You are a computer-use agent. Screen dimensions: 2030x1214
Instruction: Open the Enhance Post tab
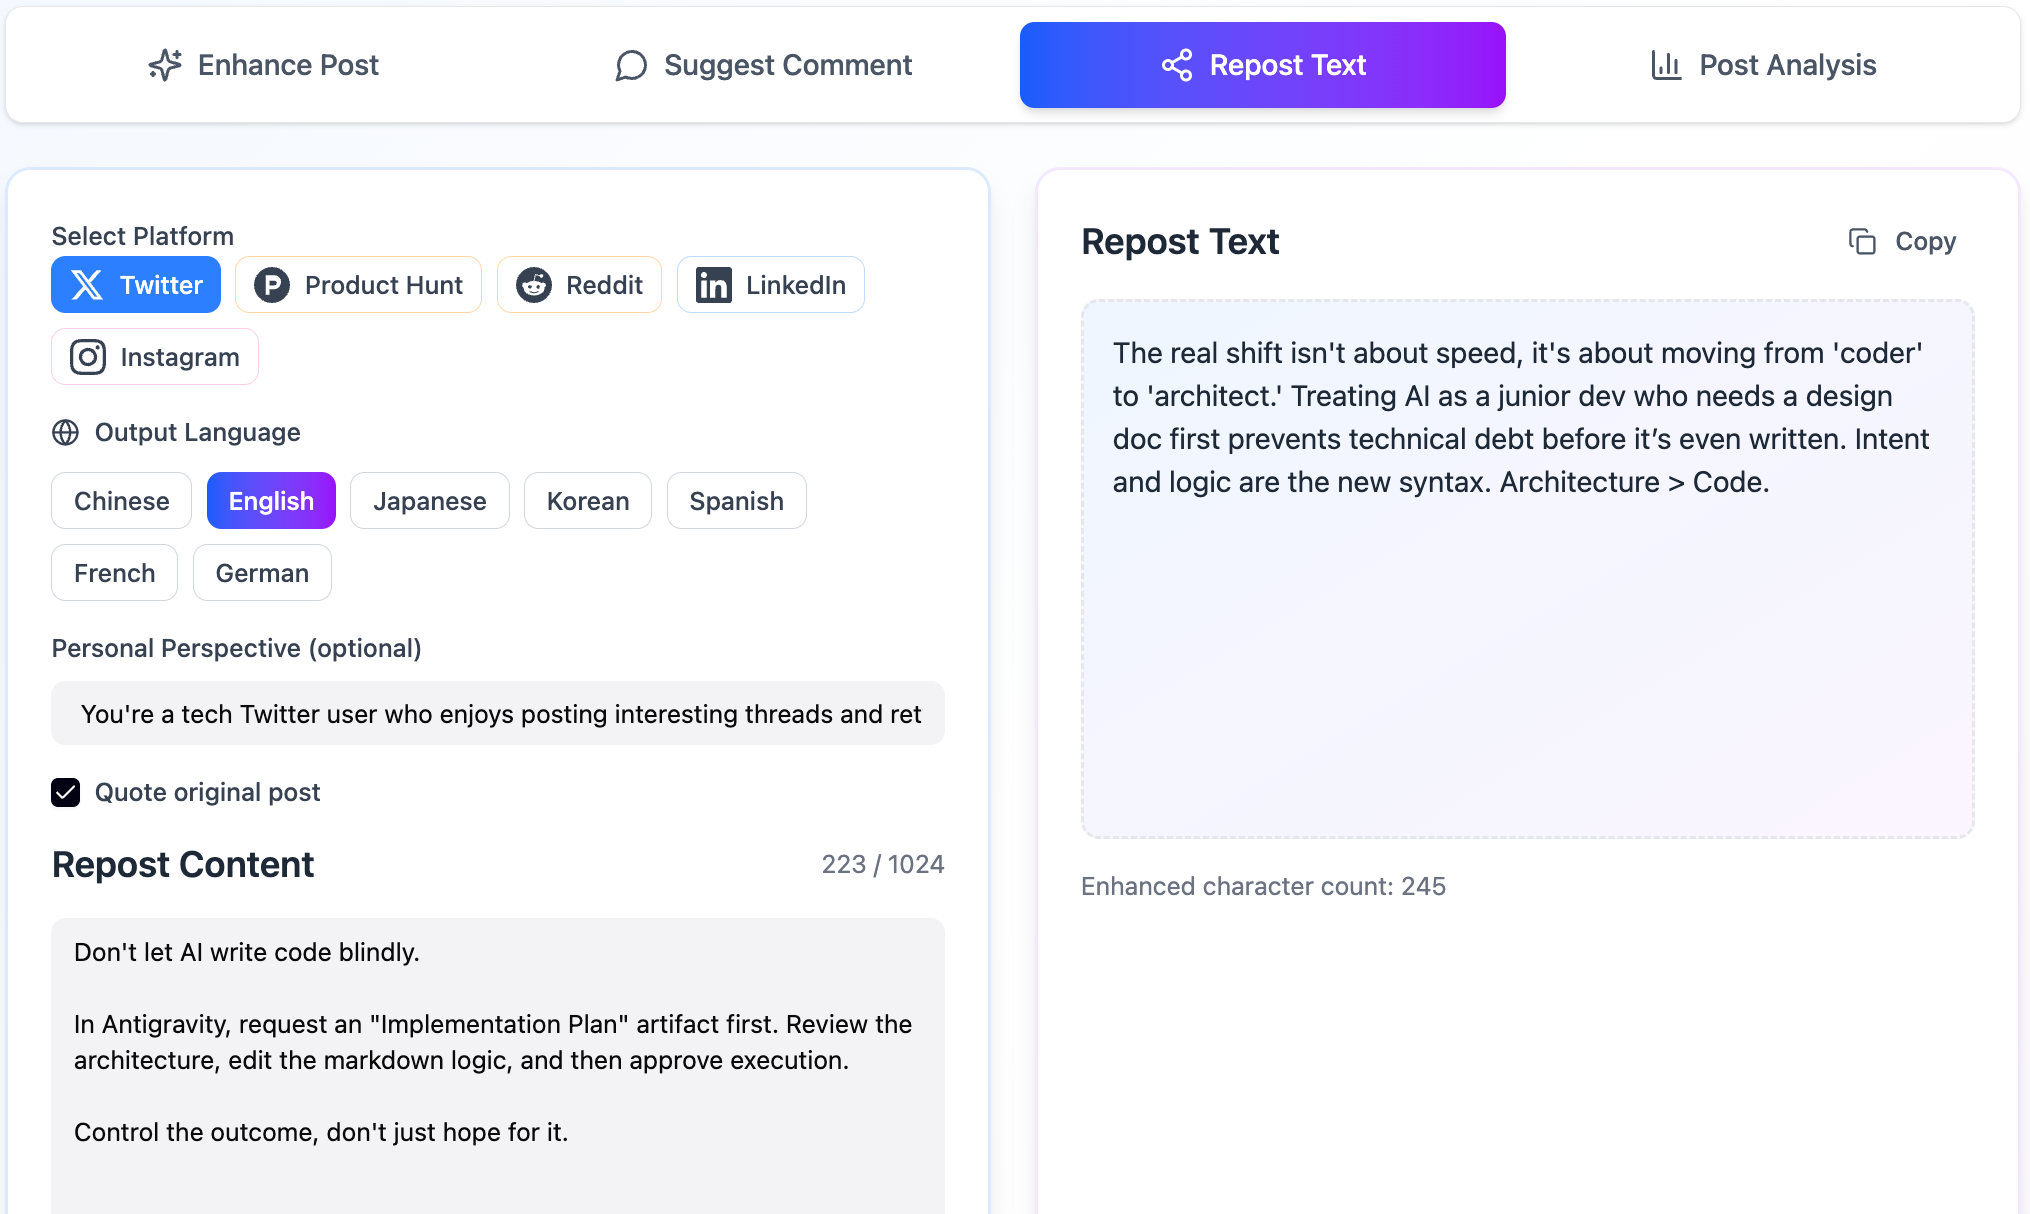point(262,64)
